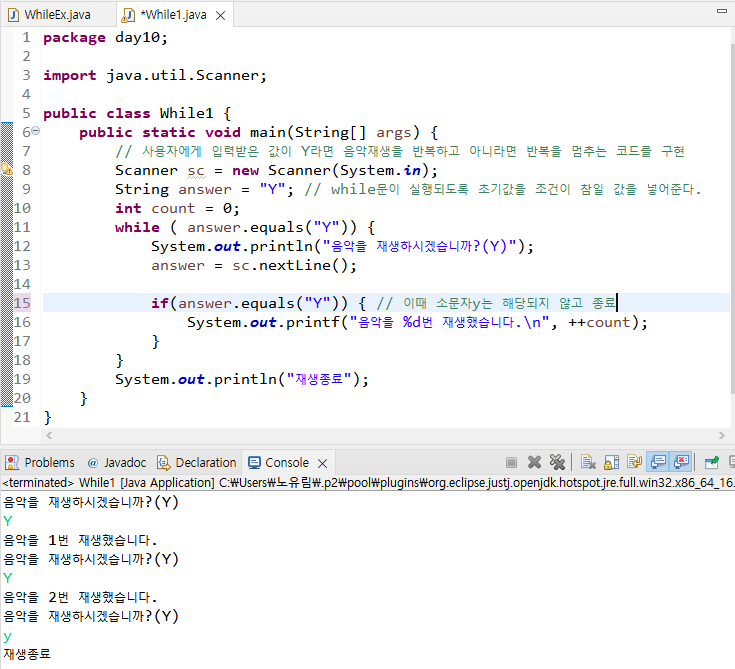Click console output '음악을 2번 재생했습니다.'
The width and height of the screenshot is (735, 669).
[80, 597]
